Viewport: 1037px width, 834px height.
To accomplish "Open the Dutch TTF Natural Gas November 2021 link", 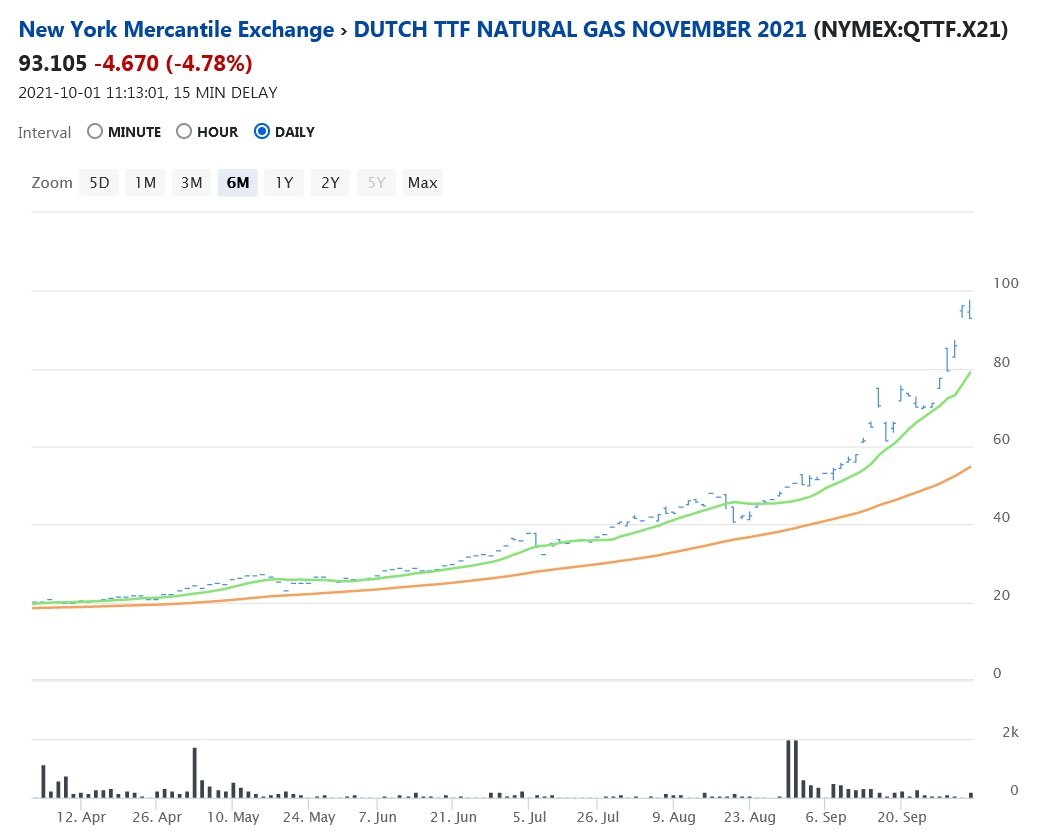I will pos(580,30).
